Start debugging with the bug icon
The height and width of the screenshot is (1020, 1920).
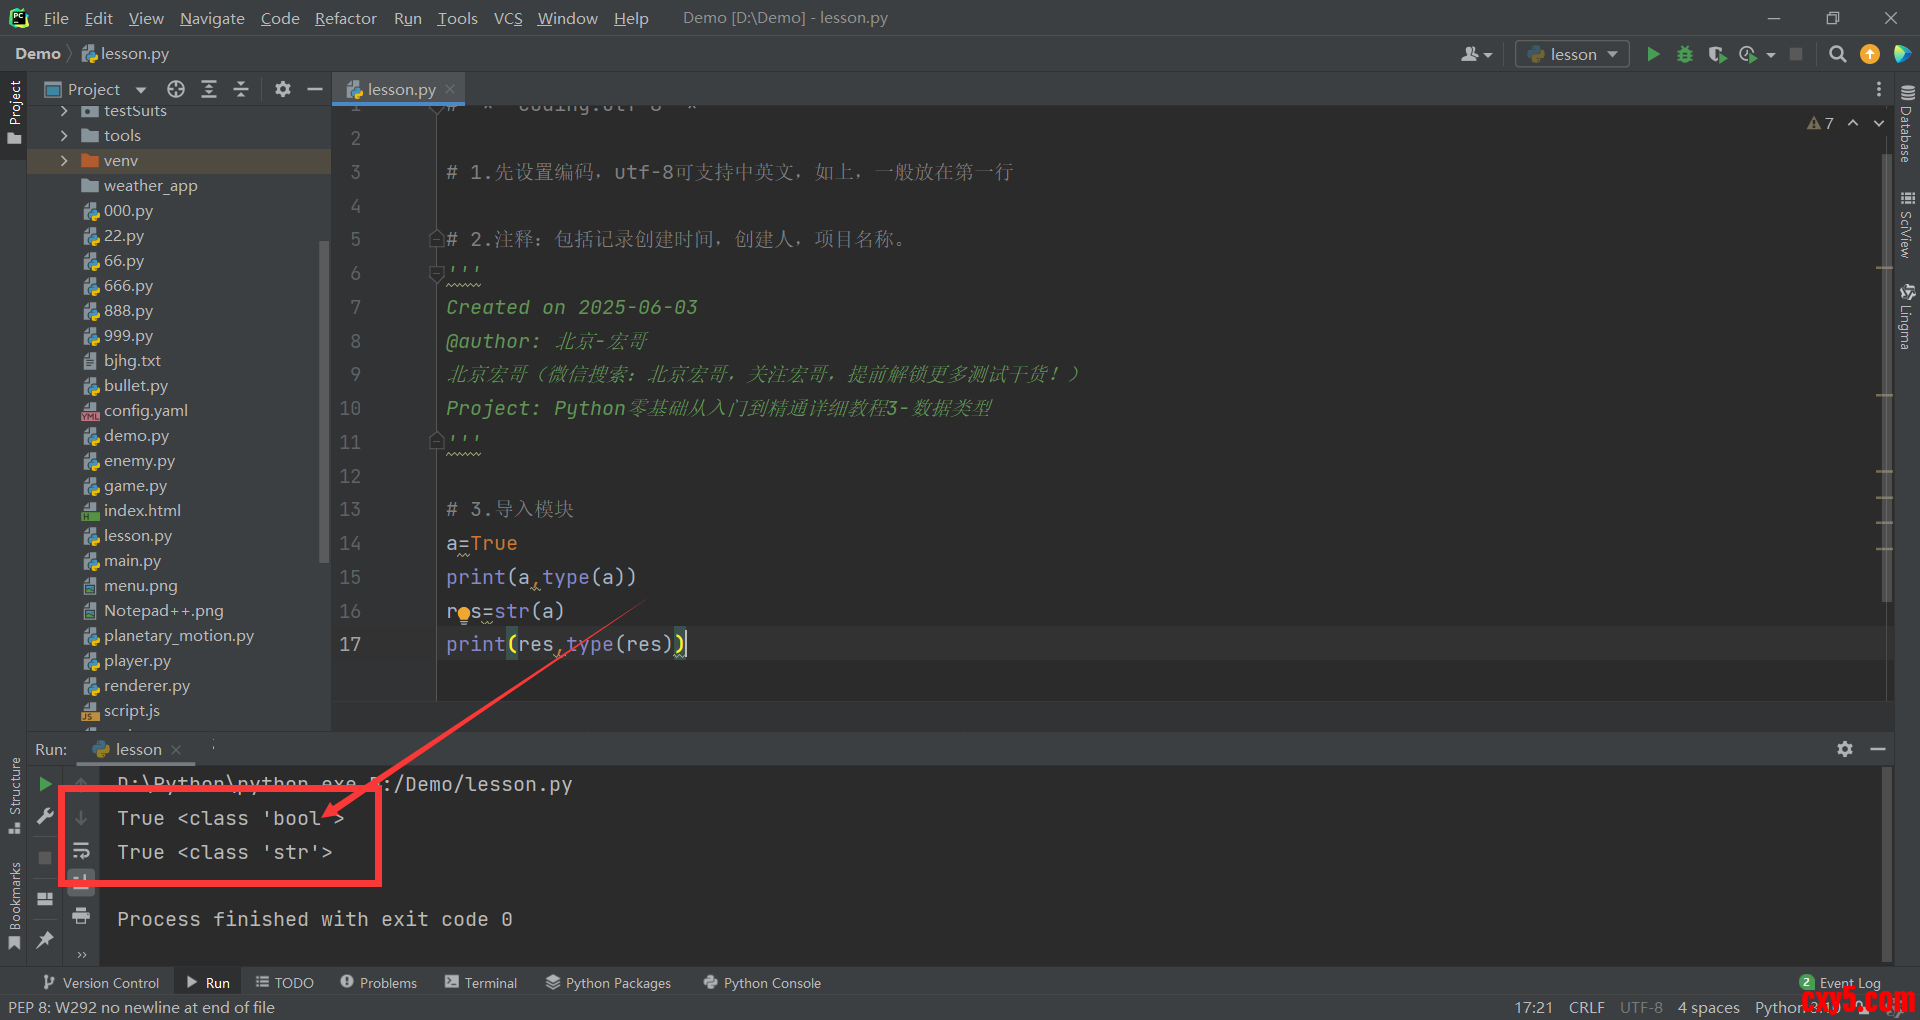[1685, 54]
